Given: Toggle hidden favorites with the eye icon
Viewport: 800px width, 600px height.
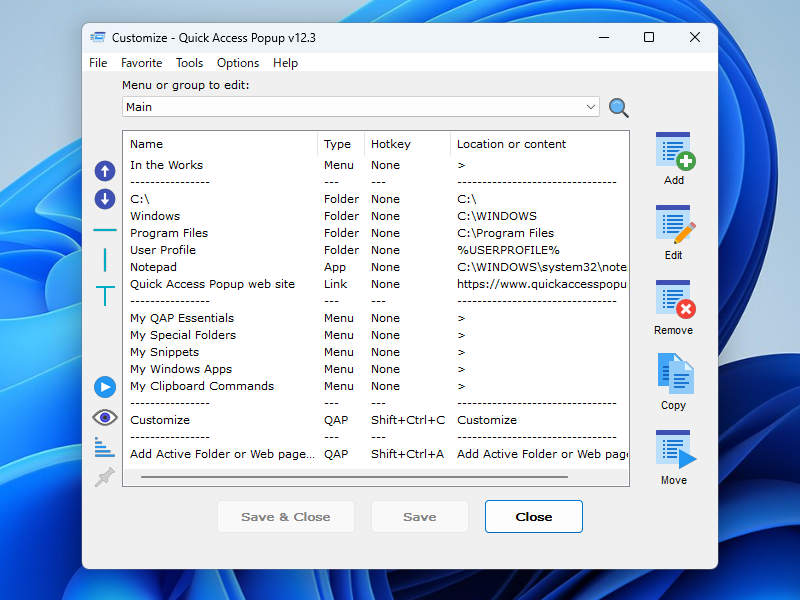Looking at the screenshot, I should click(105, 418).
